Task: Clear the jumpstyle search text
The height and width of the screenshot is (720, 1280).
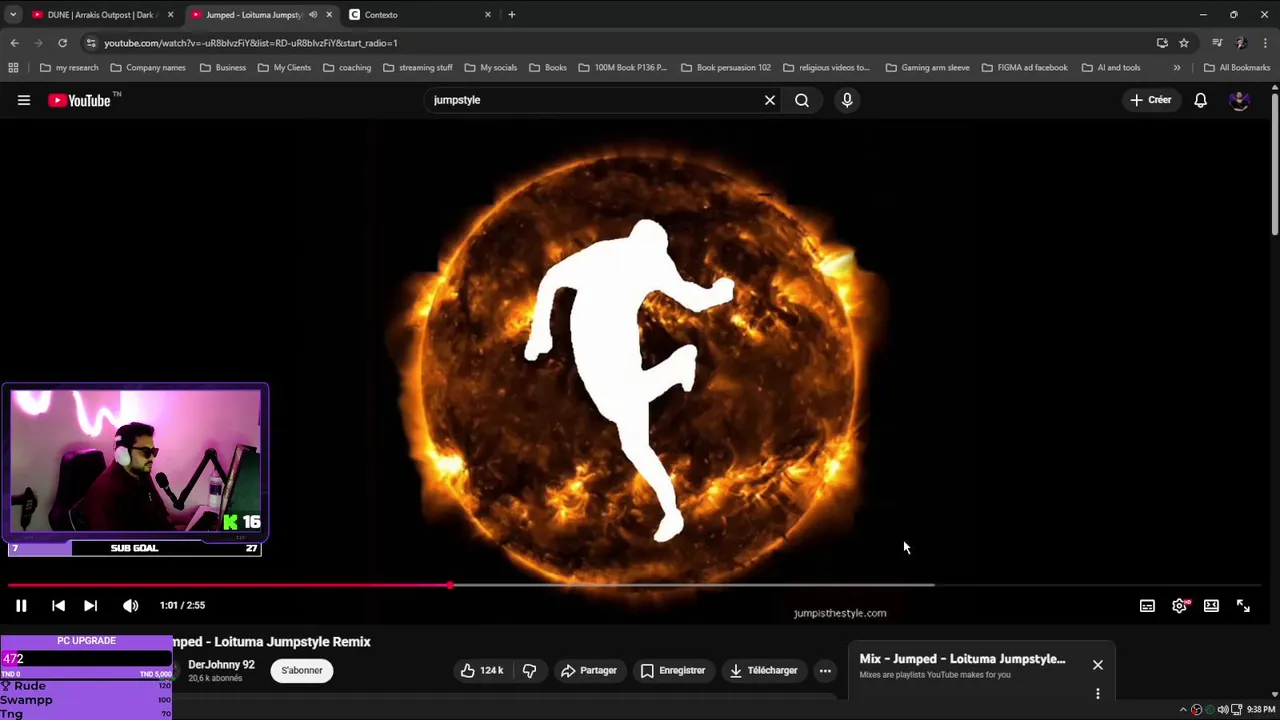Action: click(x=770, y=100)
